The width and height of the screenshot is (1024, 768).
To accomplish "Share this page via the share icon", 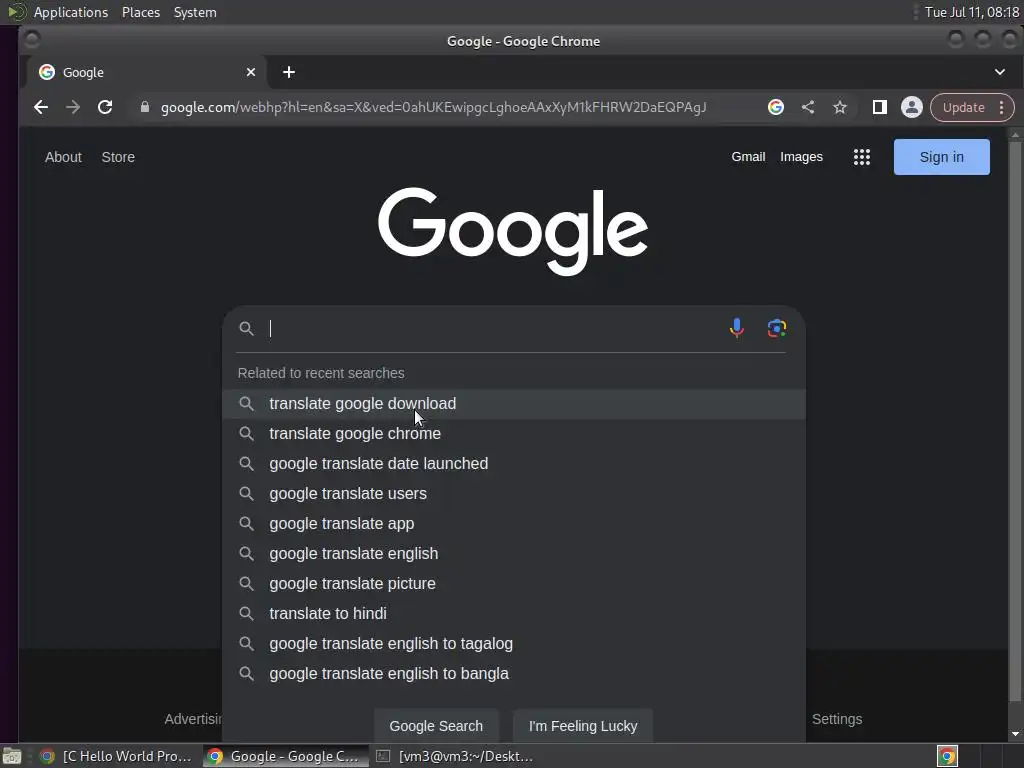I will [808, 107].
